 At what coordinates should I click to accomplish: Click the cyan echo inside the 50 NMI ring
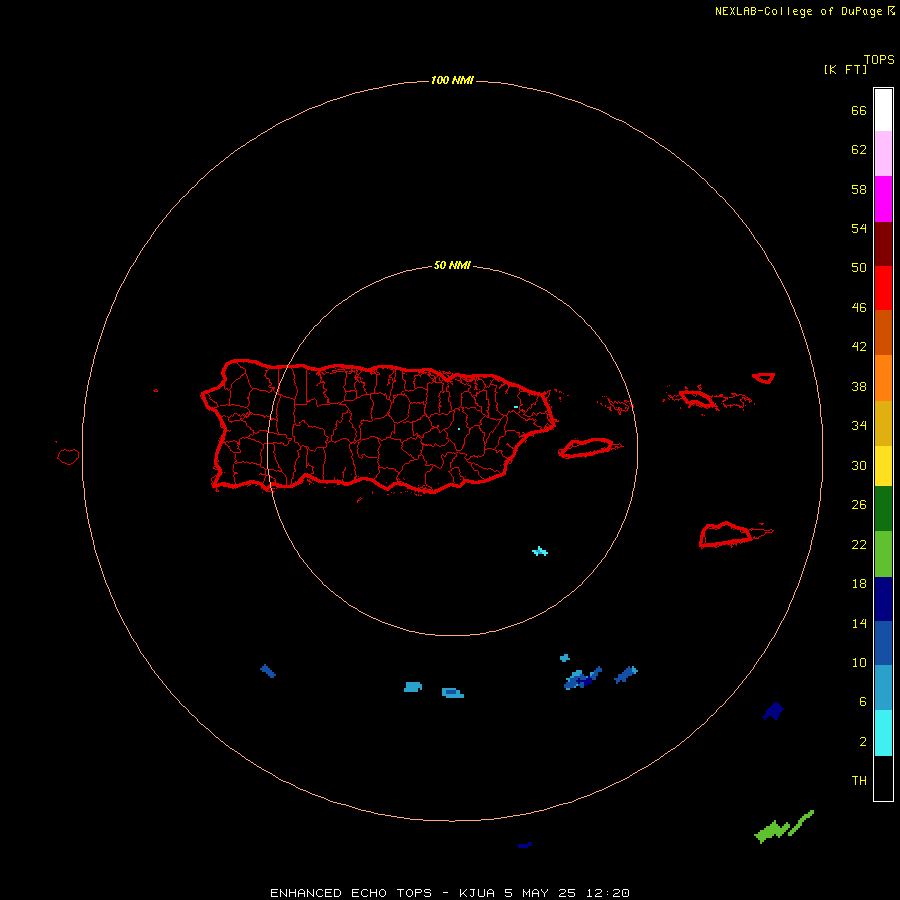(x=540, y=552)
